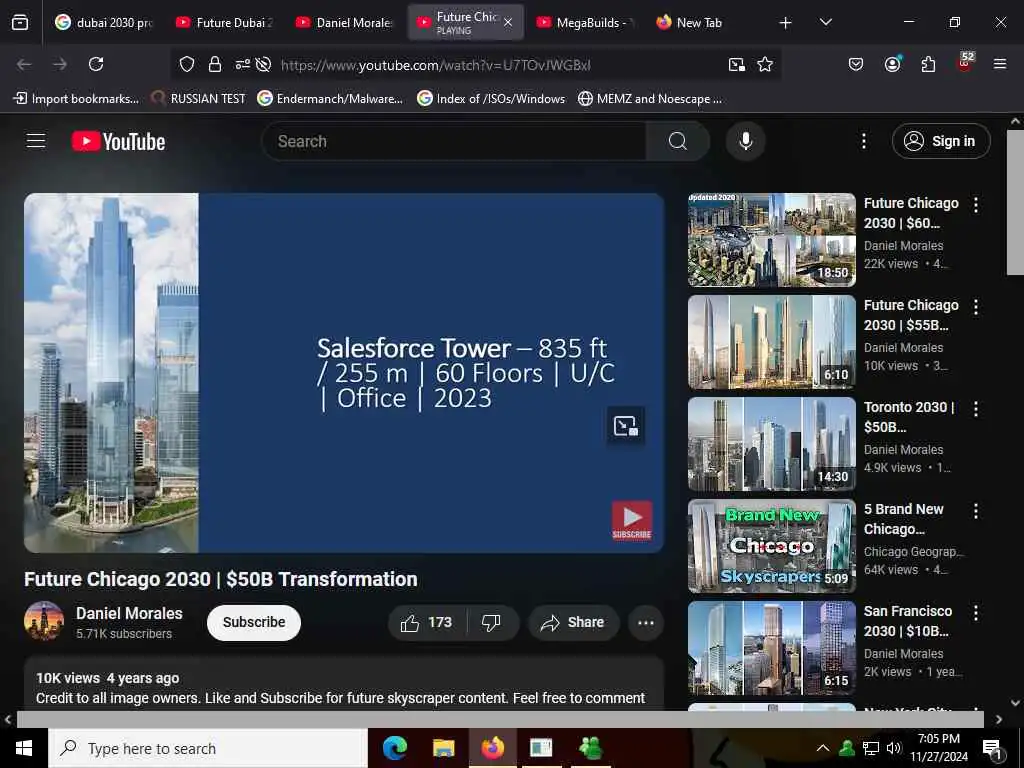This screenshot has height=768, width=1024.
Task: Switch to the Daniel Morales tab
Action: click(x=344, y=22)
